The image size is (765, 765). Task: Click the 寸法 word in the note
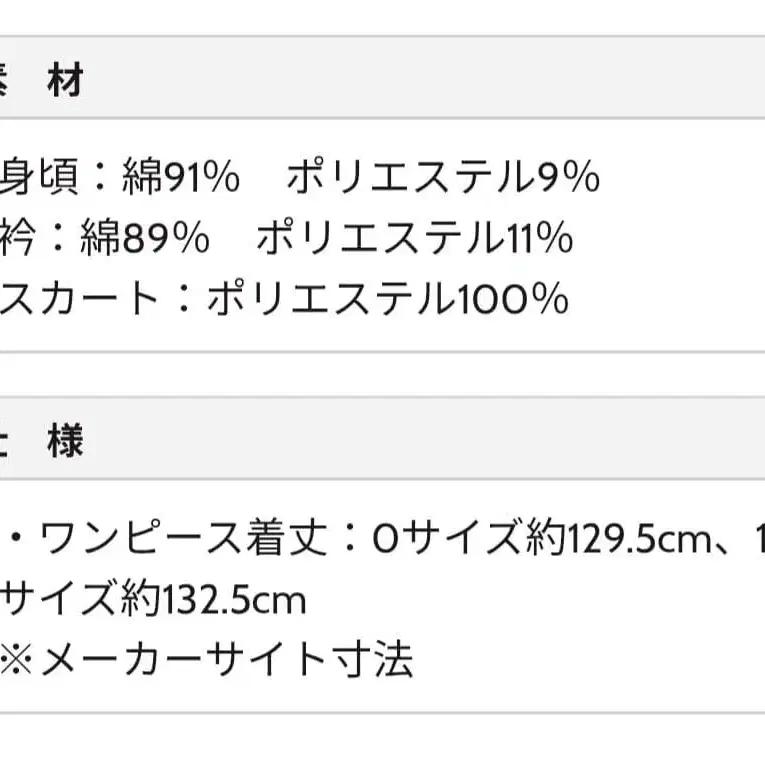tap(373, 660)
